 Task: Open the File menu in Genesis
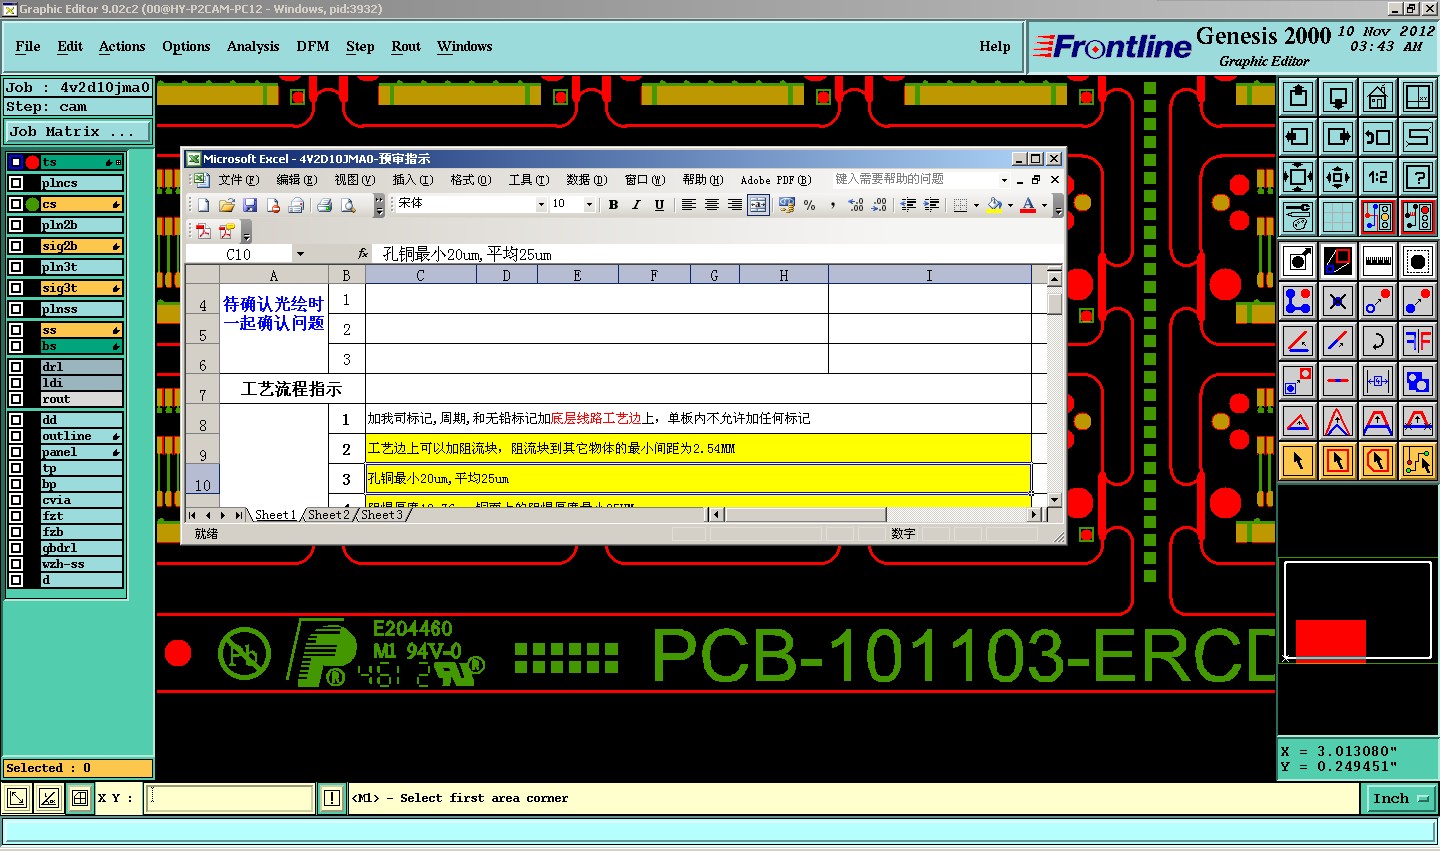coord(28,47)
